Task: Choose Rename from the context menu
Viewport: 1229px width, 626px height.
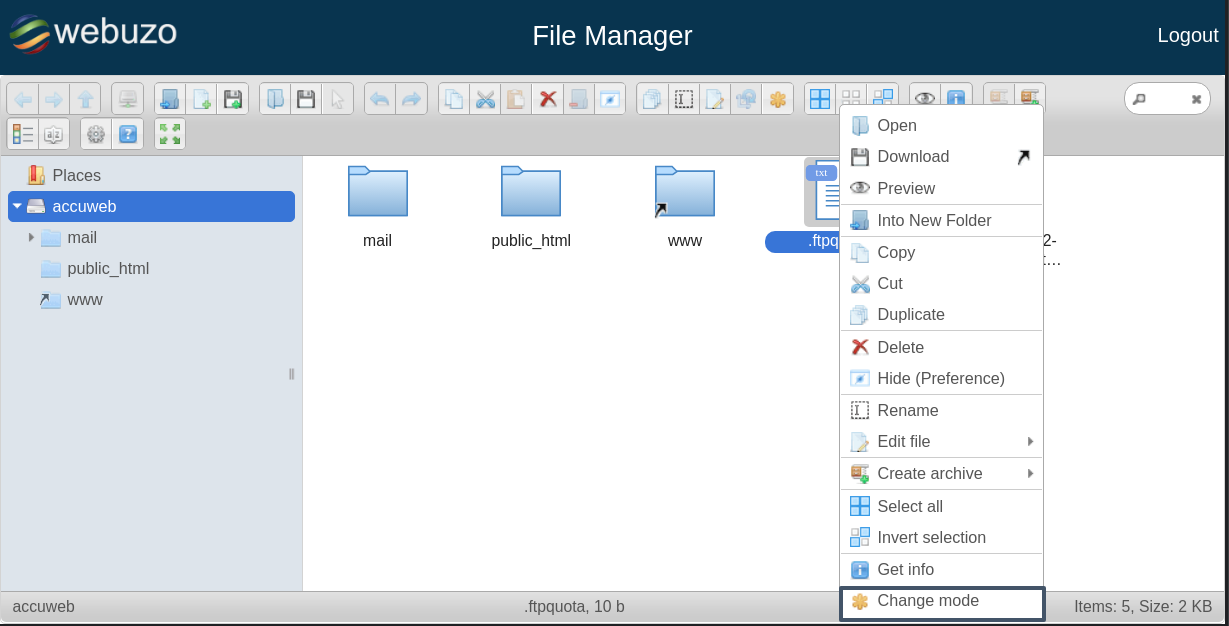Action: (x=907, y=410)
